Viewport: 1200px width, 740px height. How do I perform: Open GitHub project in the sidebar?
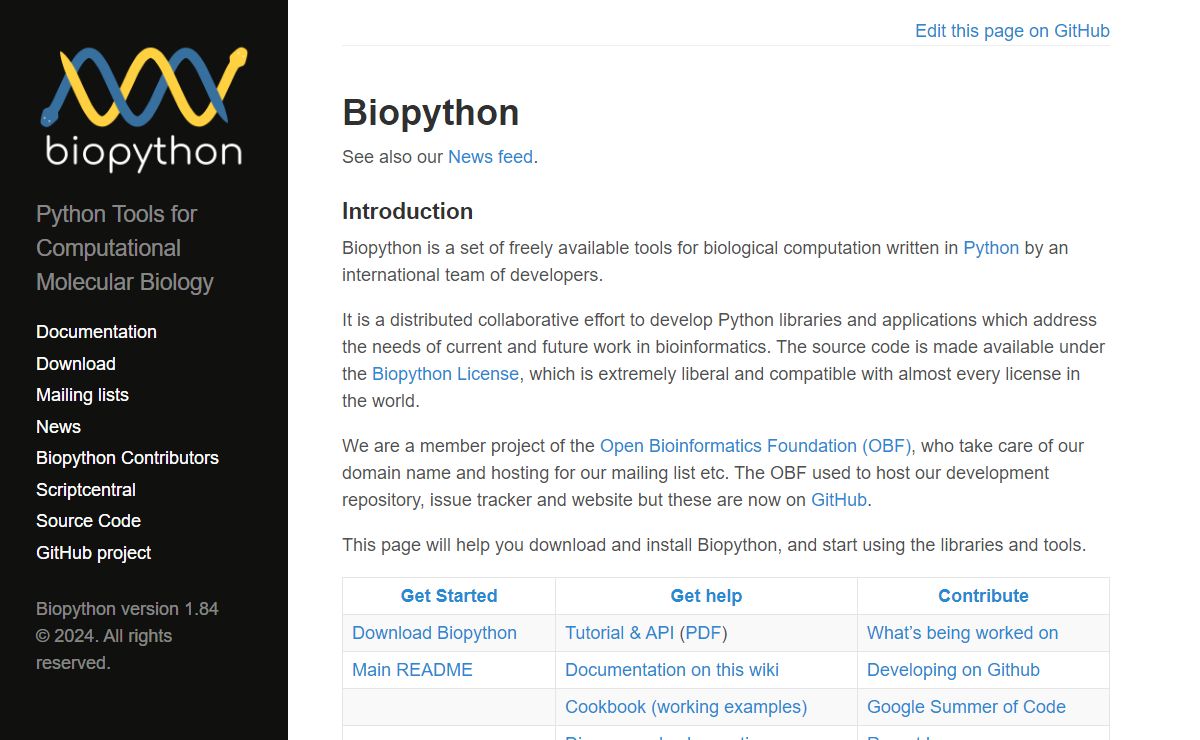[x=93, y=553]
